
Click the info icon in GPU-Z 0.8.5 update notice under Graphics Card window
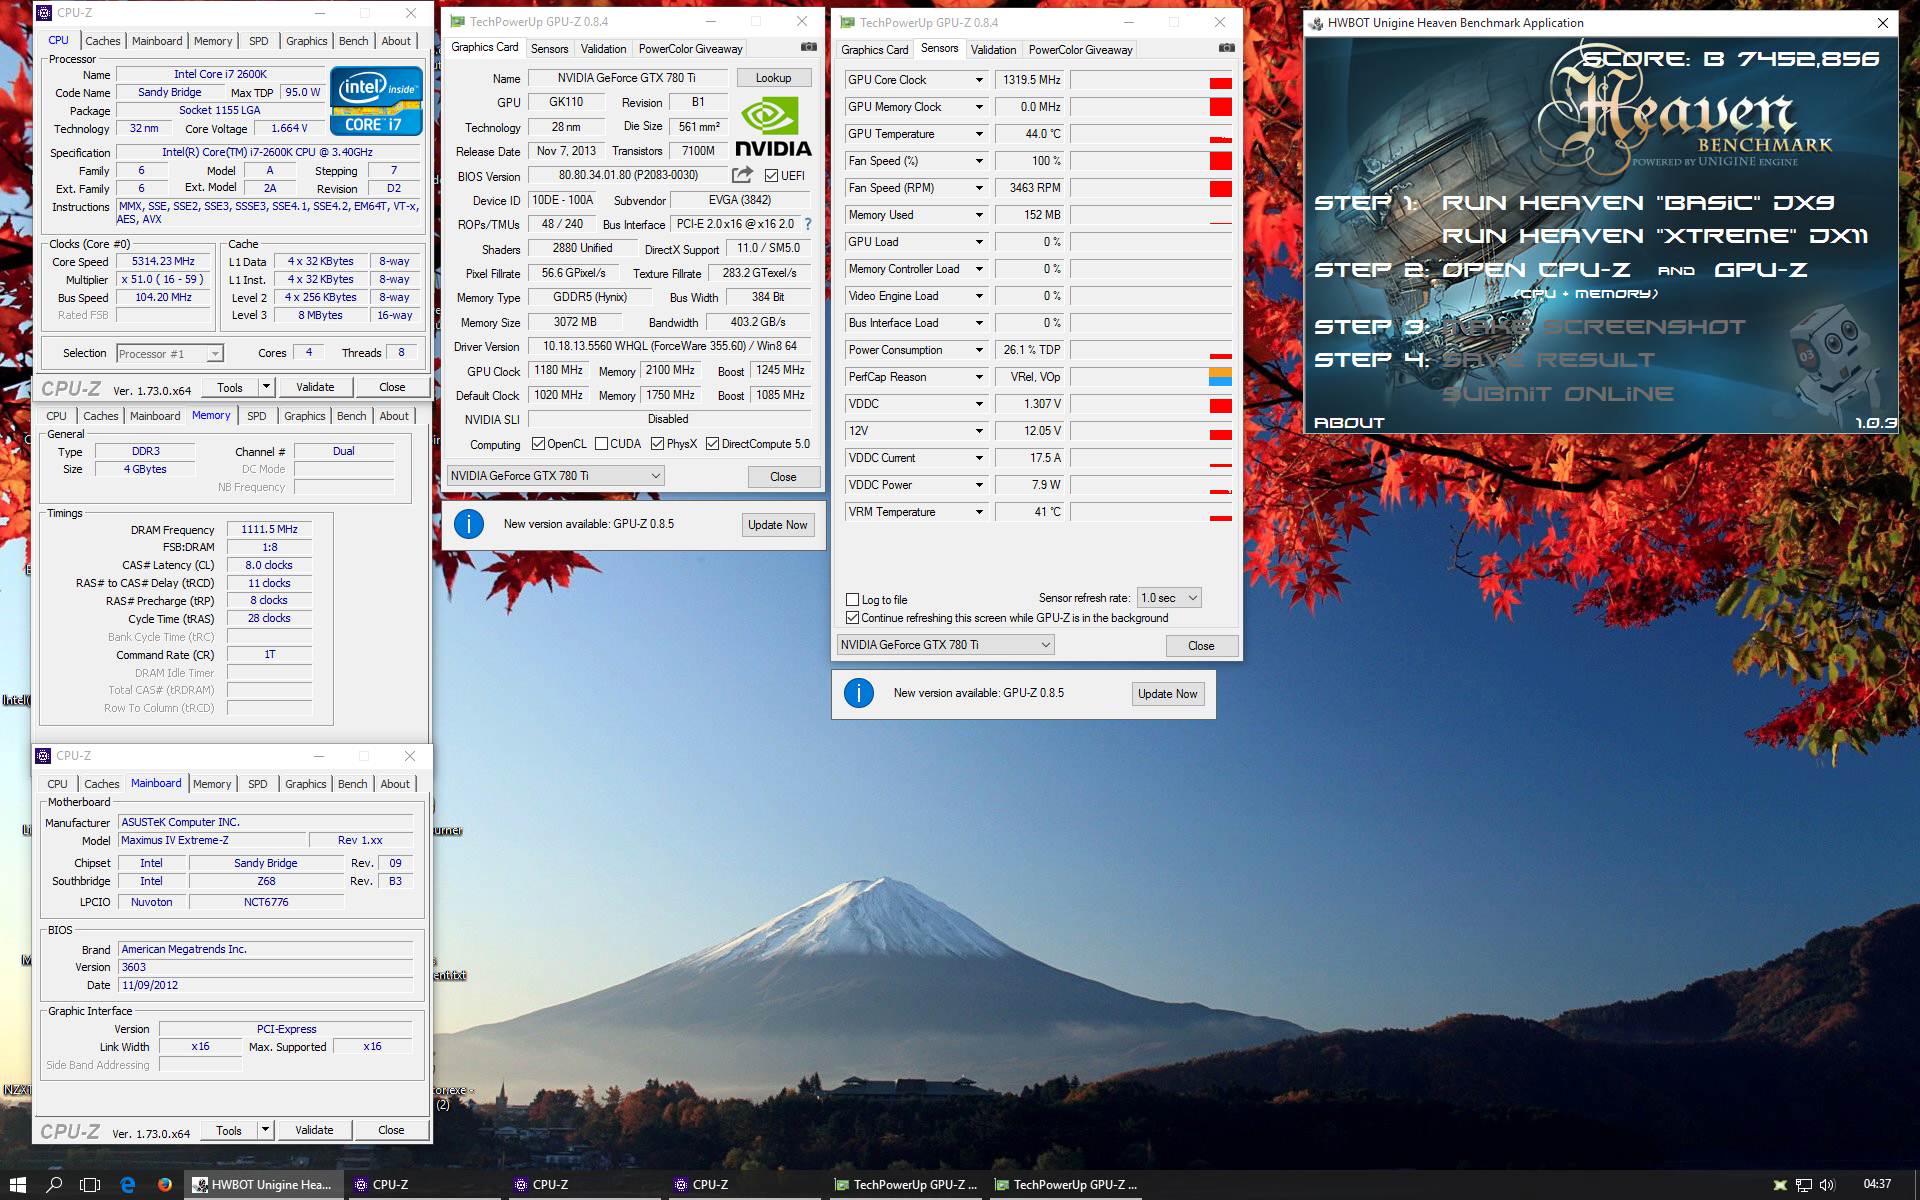click(468, 524)
